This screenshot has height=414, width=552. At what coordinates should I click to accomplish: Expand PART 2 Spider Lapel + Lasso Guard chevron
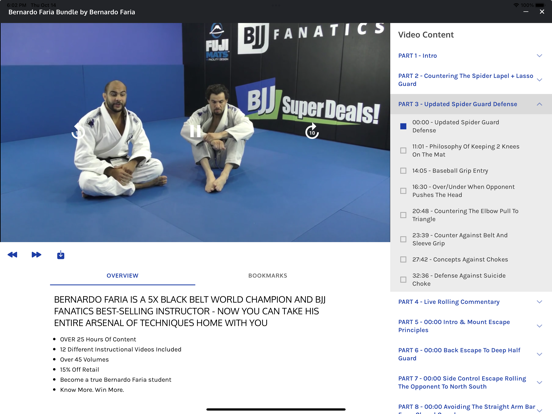[539, 80]
